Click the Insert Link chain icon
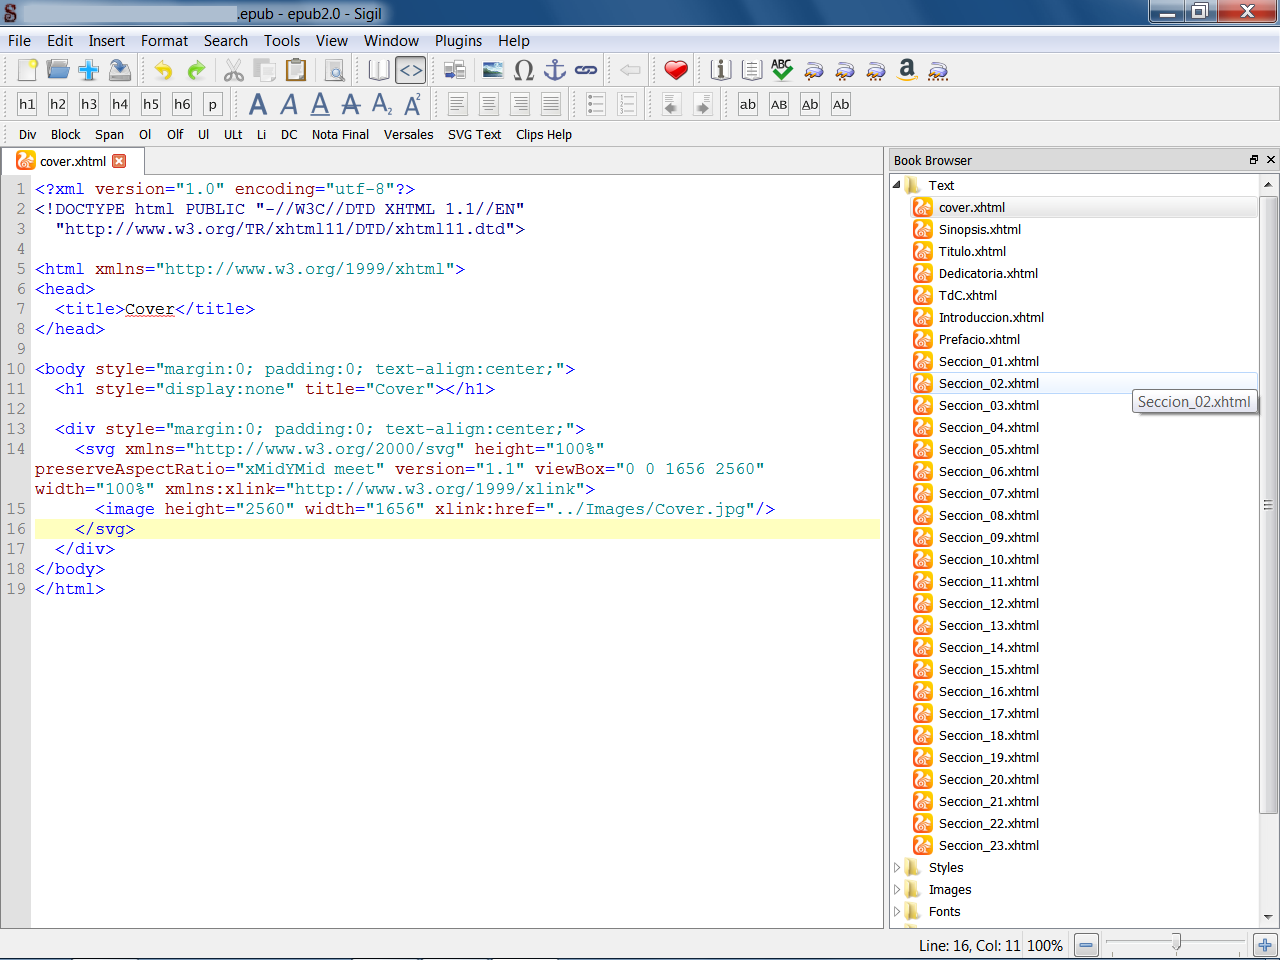This screenshot has width=1280, height=960. click(x=586, y=70)
